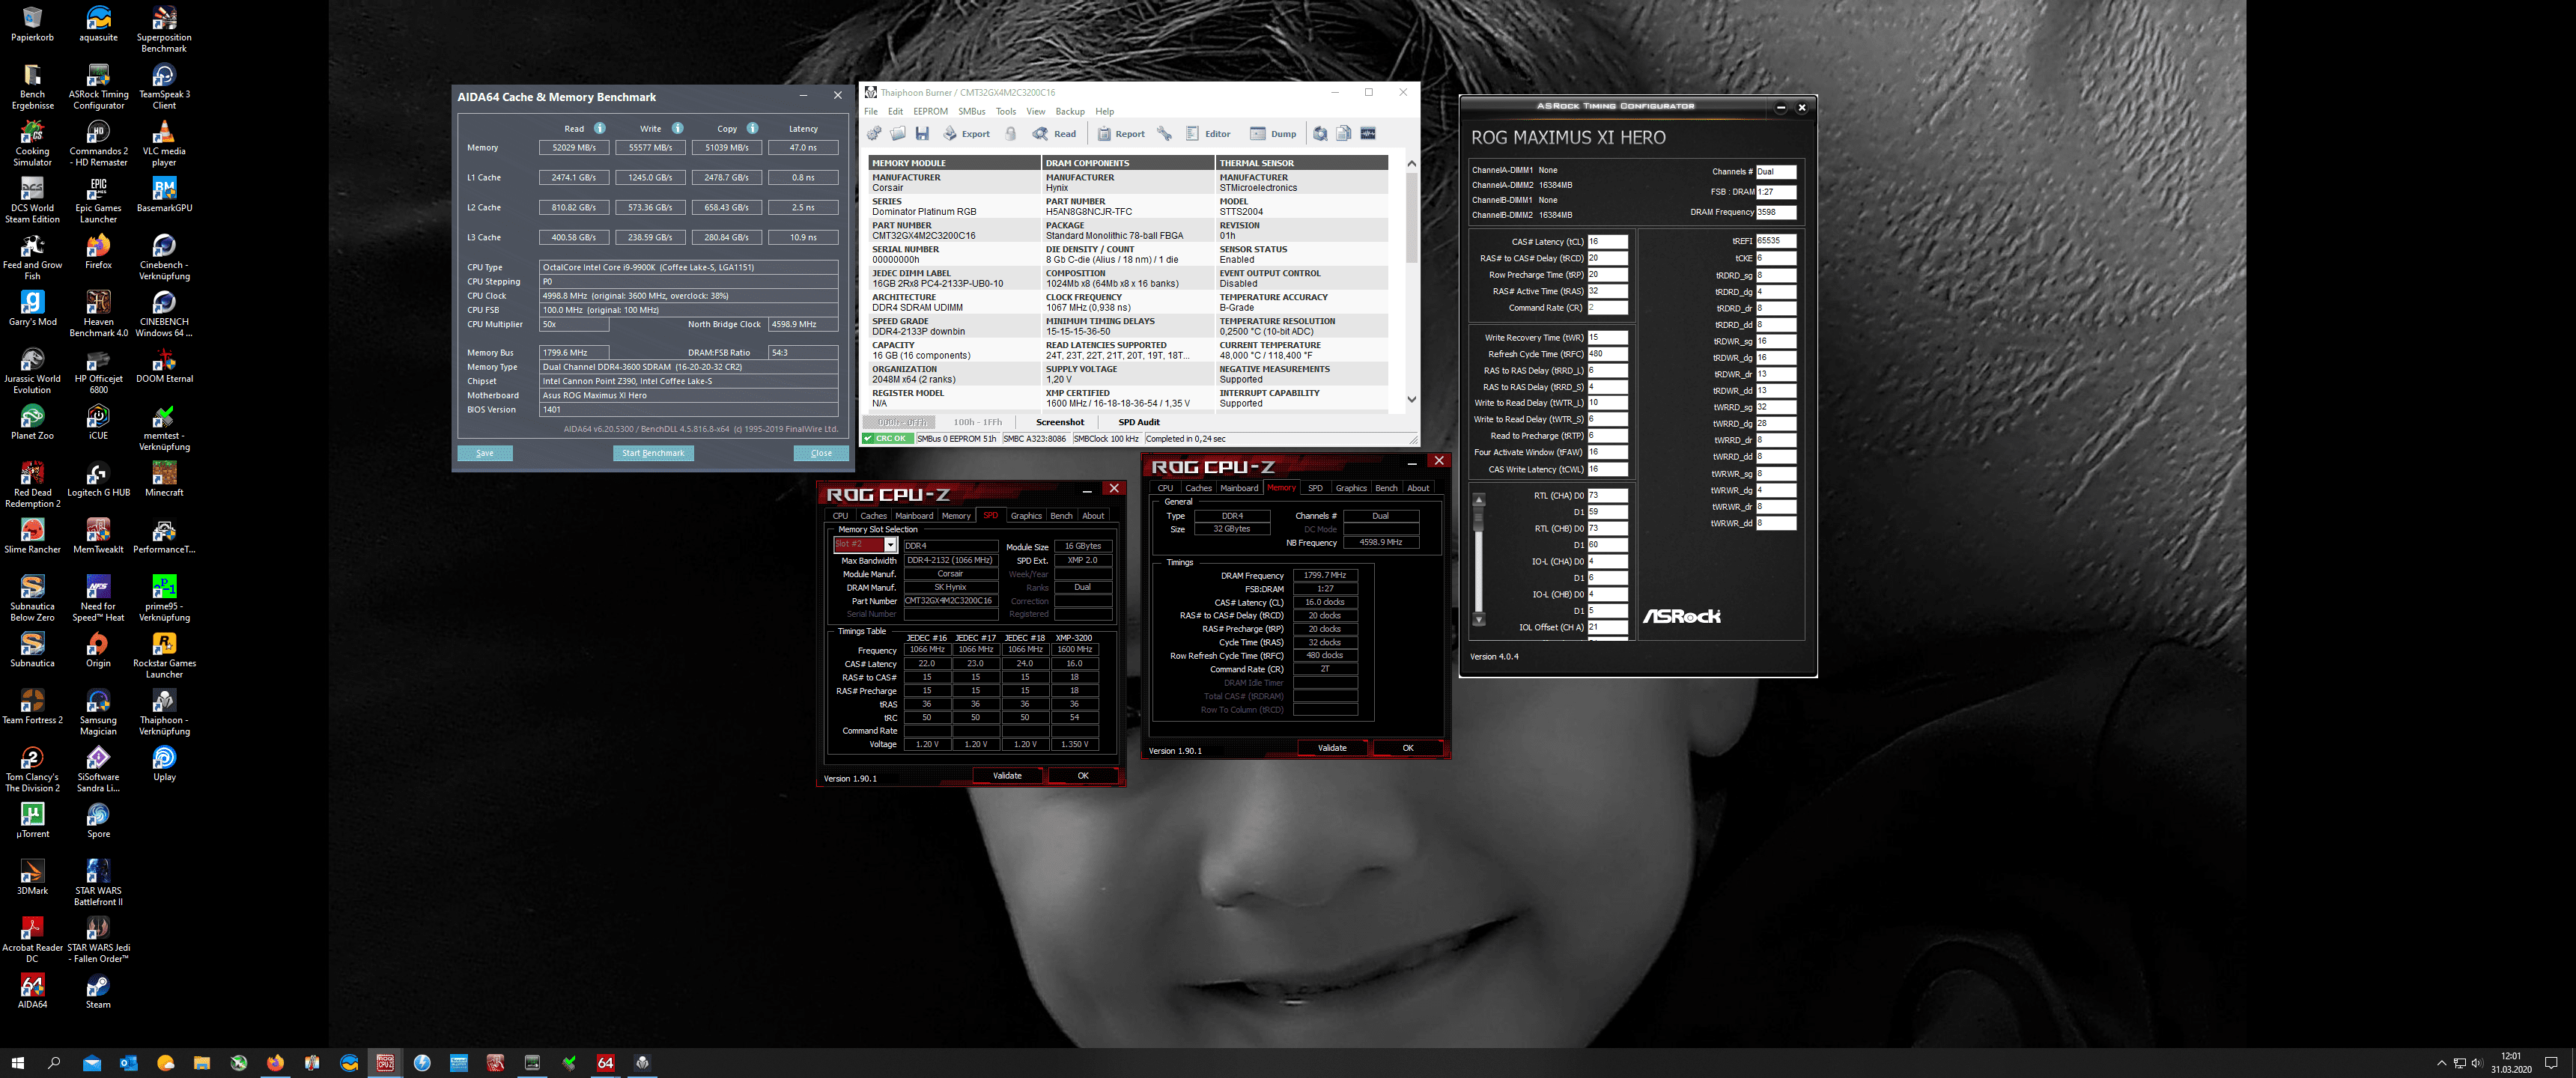Screen dimensions: 2576x1078
Task: Open Report from the Thaiphoon Burner toolbar
Action: pyautogui.click(x=1121, y=133)
